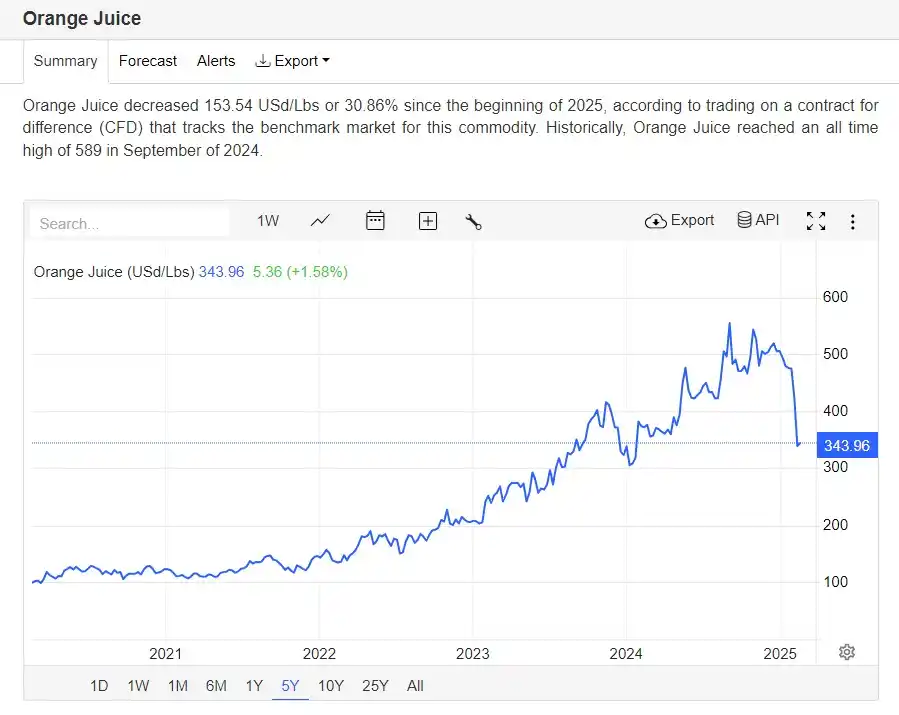The image size is (899, 715).
Task: Switch to the Forecast tab
Action: coord(148,61)
